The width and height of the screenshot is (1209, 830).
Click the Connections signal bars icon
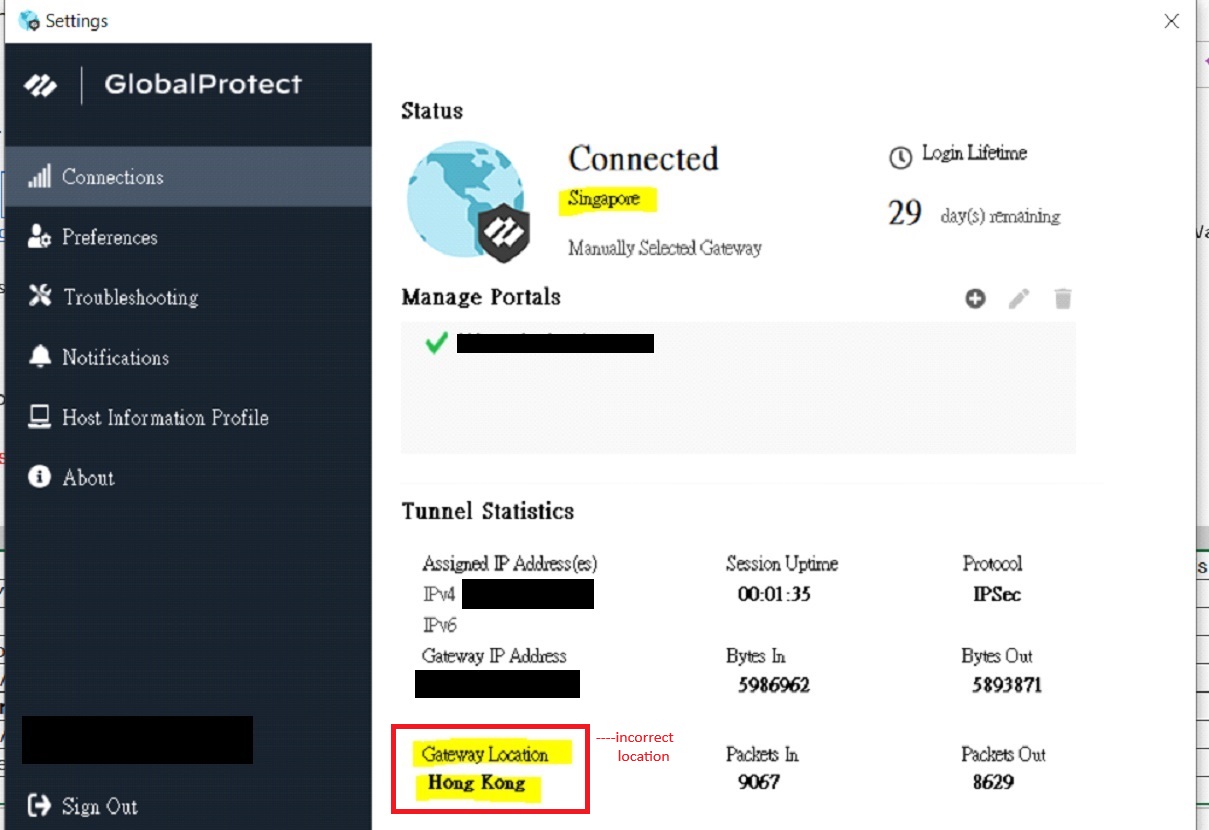(39, 177)
